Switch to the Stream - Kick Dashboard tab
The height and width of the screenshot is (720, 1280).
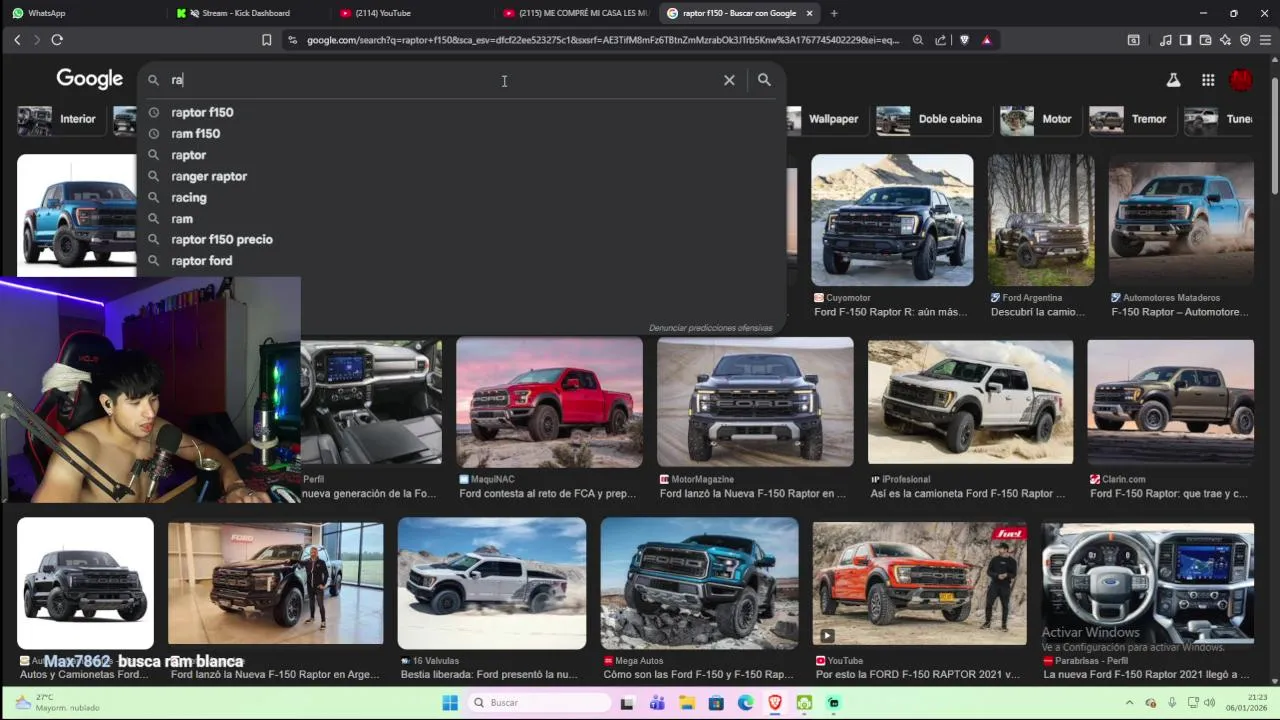[246, 13]
